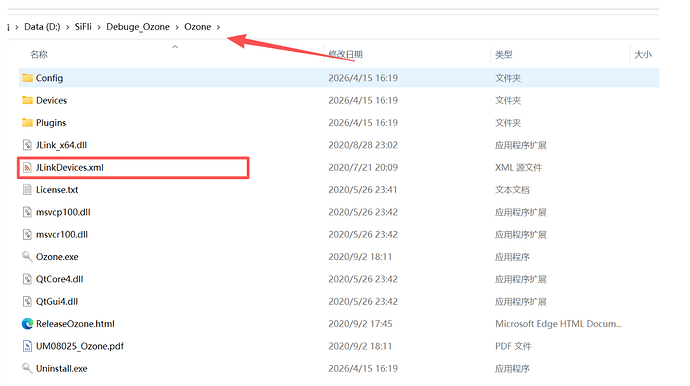Click the License.txt document icon

(27, 190)
